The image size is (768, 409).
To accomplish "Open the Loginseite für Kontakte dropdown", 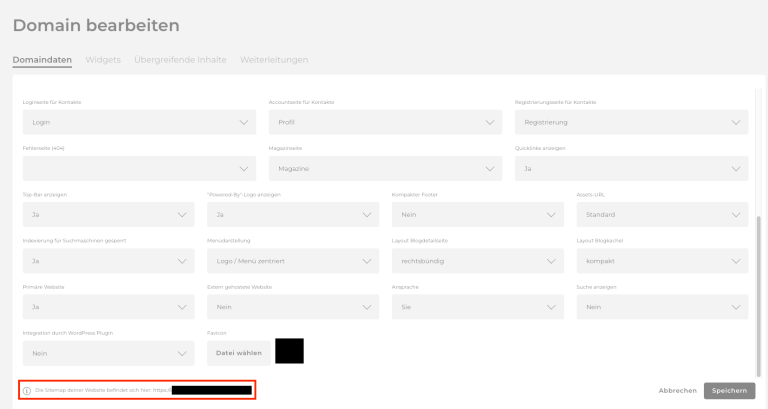I will pos(139,123).
